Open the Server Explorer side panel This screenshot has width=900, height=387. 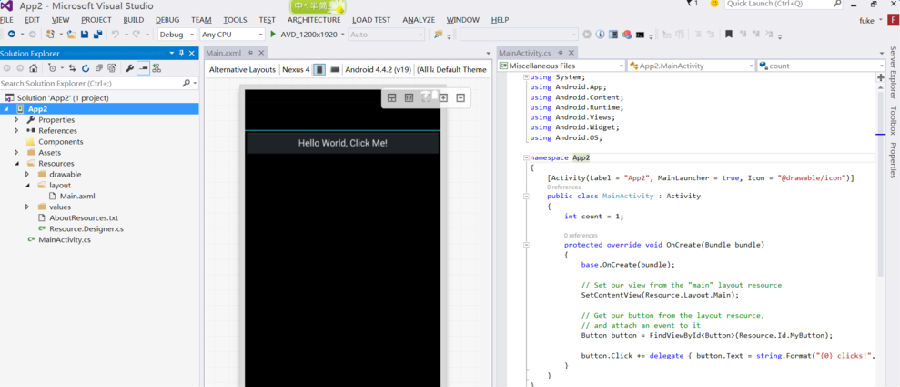(893, 71)
